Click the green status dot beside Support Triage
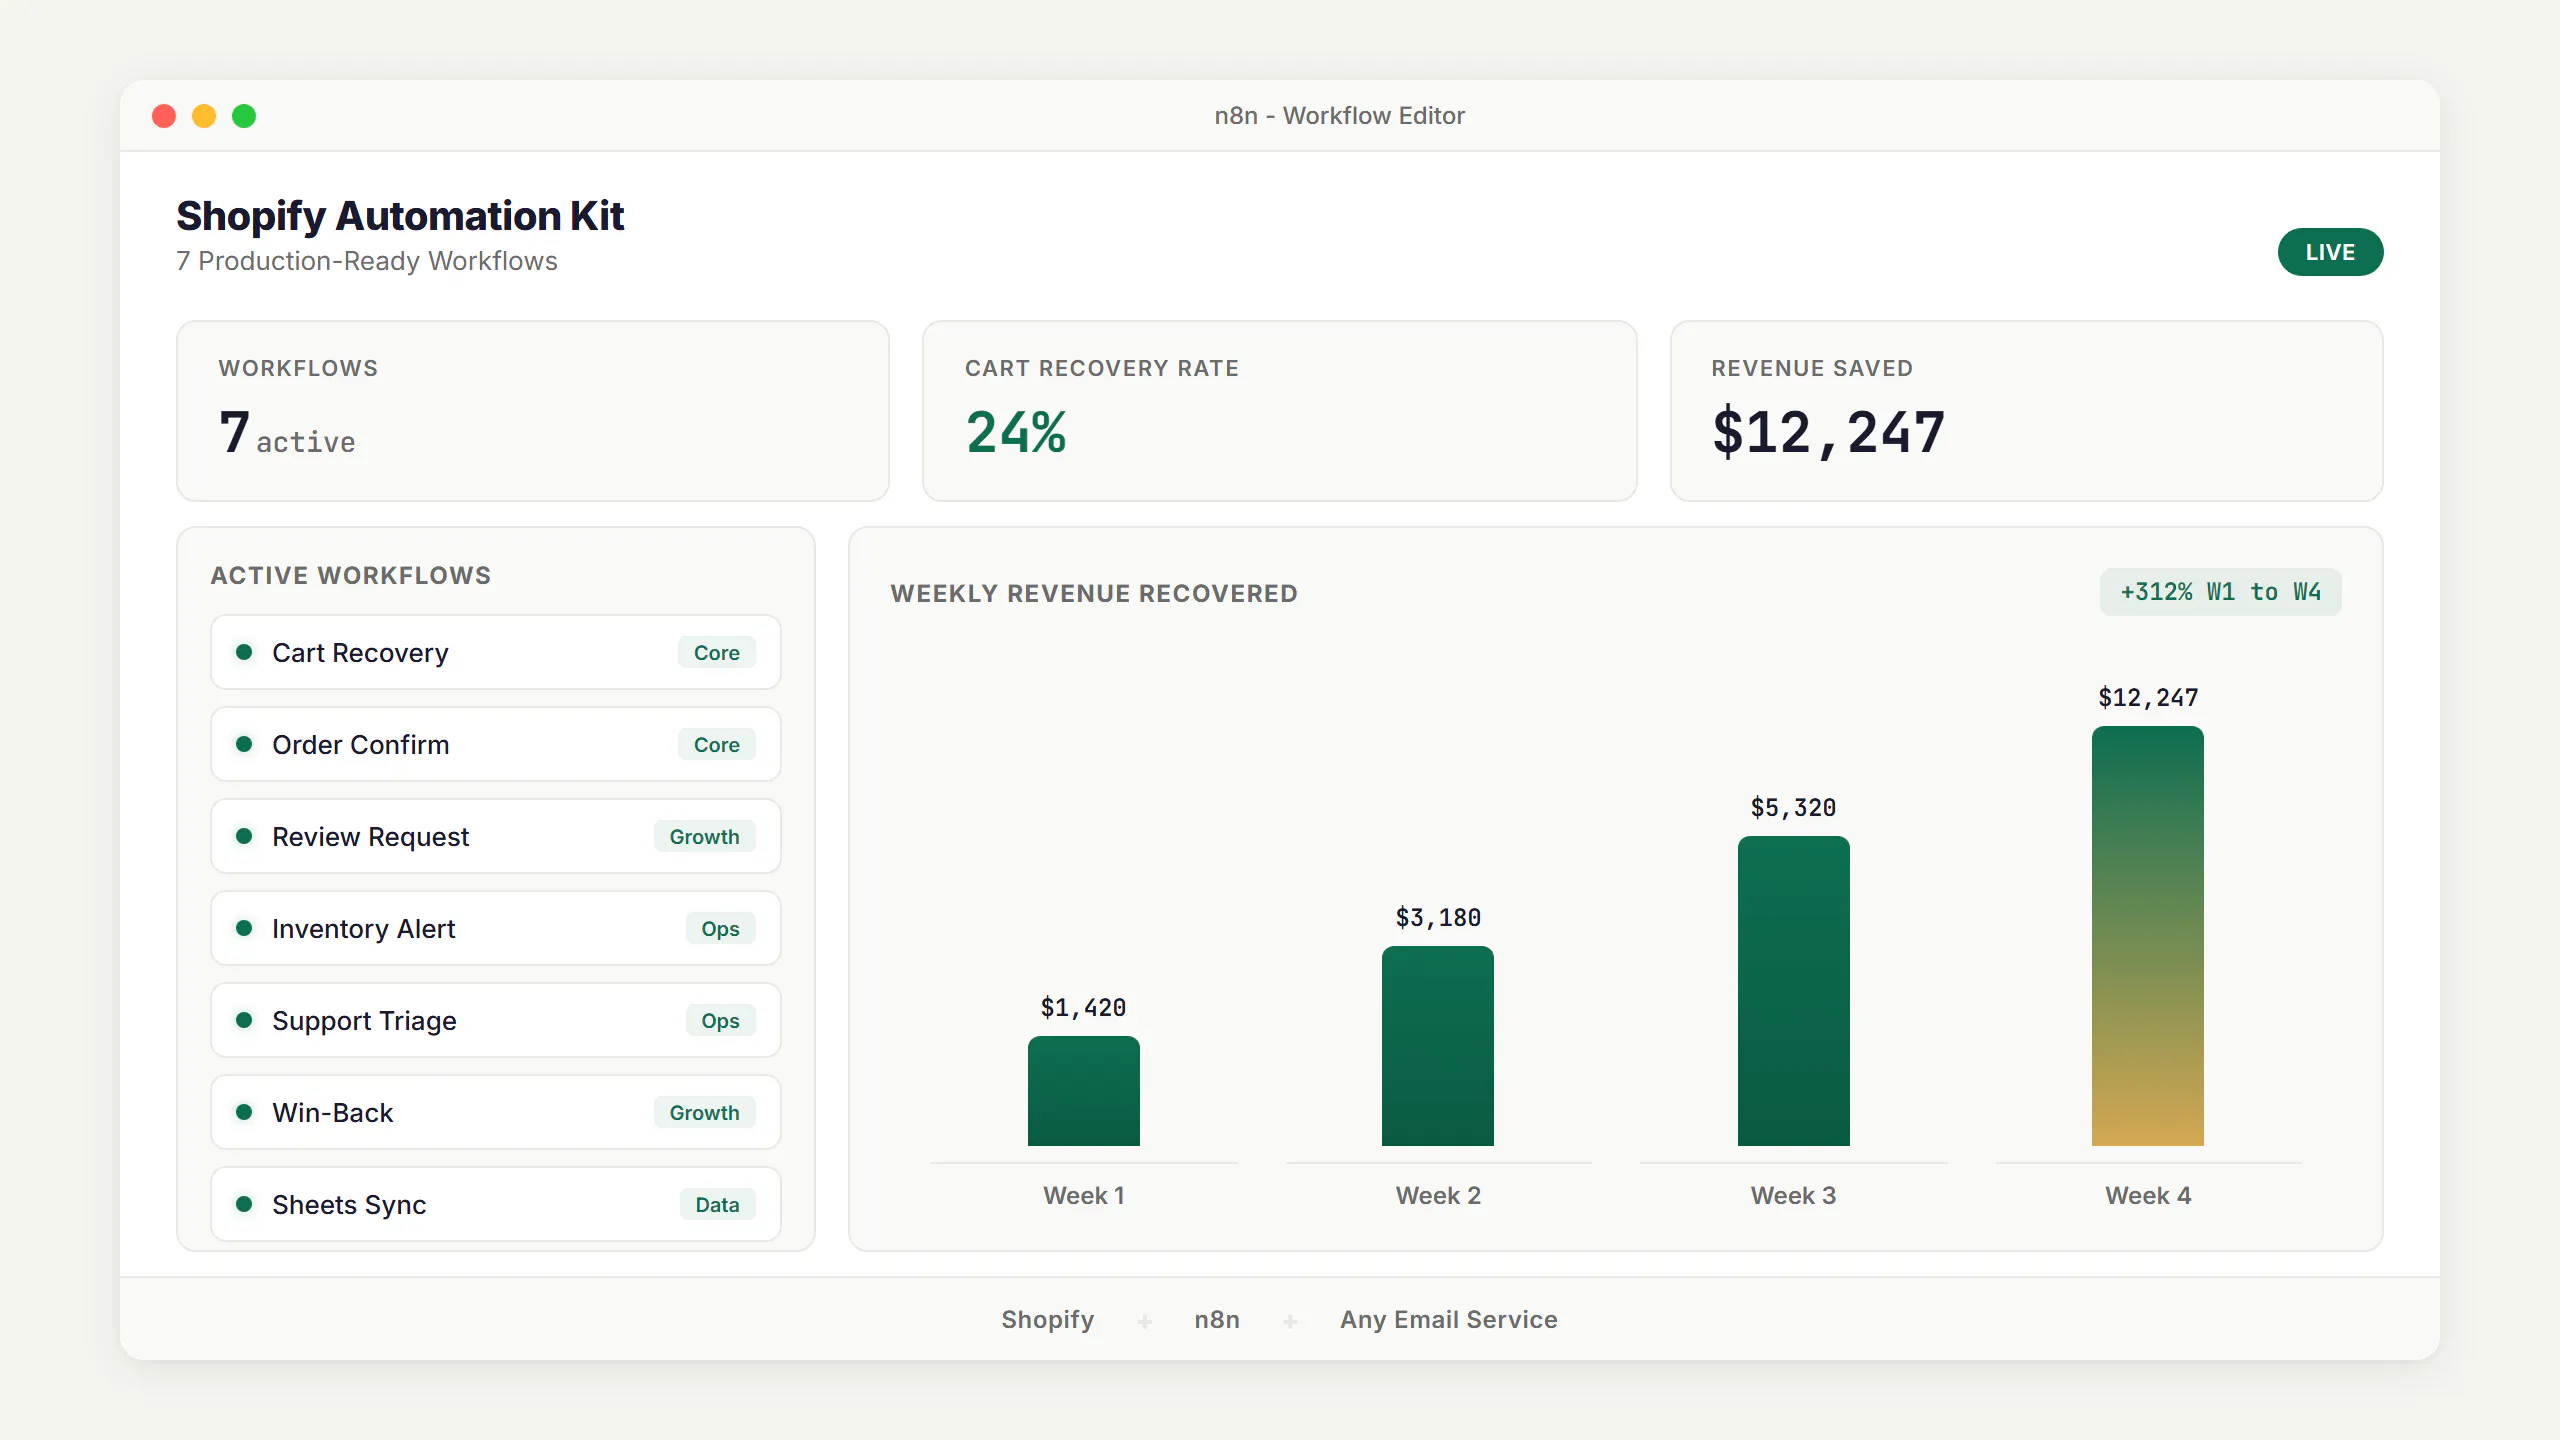 tap(244, 1020)
